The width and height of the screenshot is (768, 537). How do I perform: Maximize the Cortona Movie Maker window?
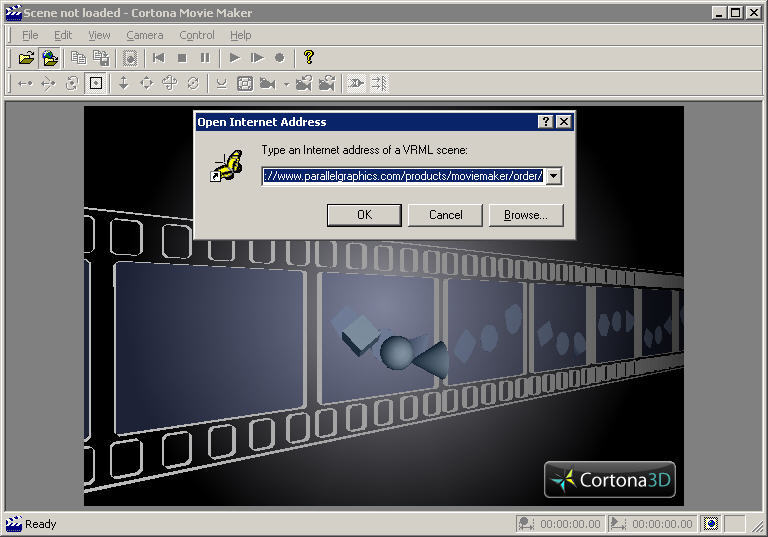[736, 13]
